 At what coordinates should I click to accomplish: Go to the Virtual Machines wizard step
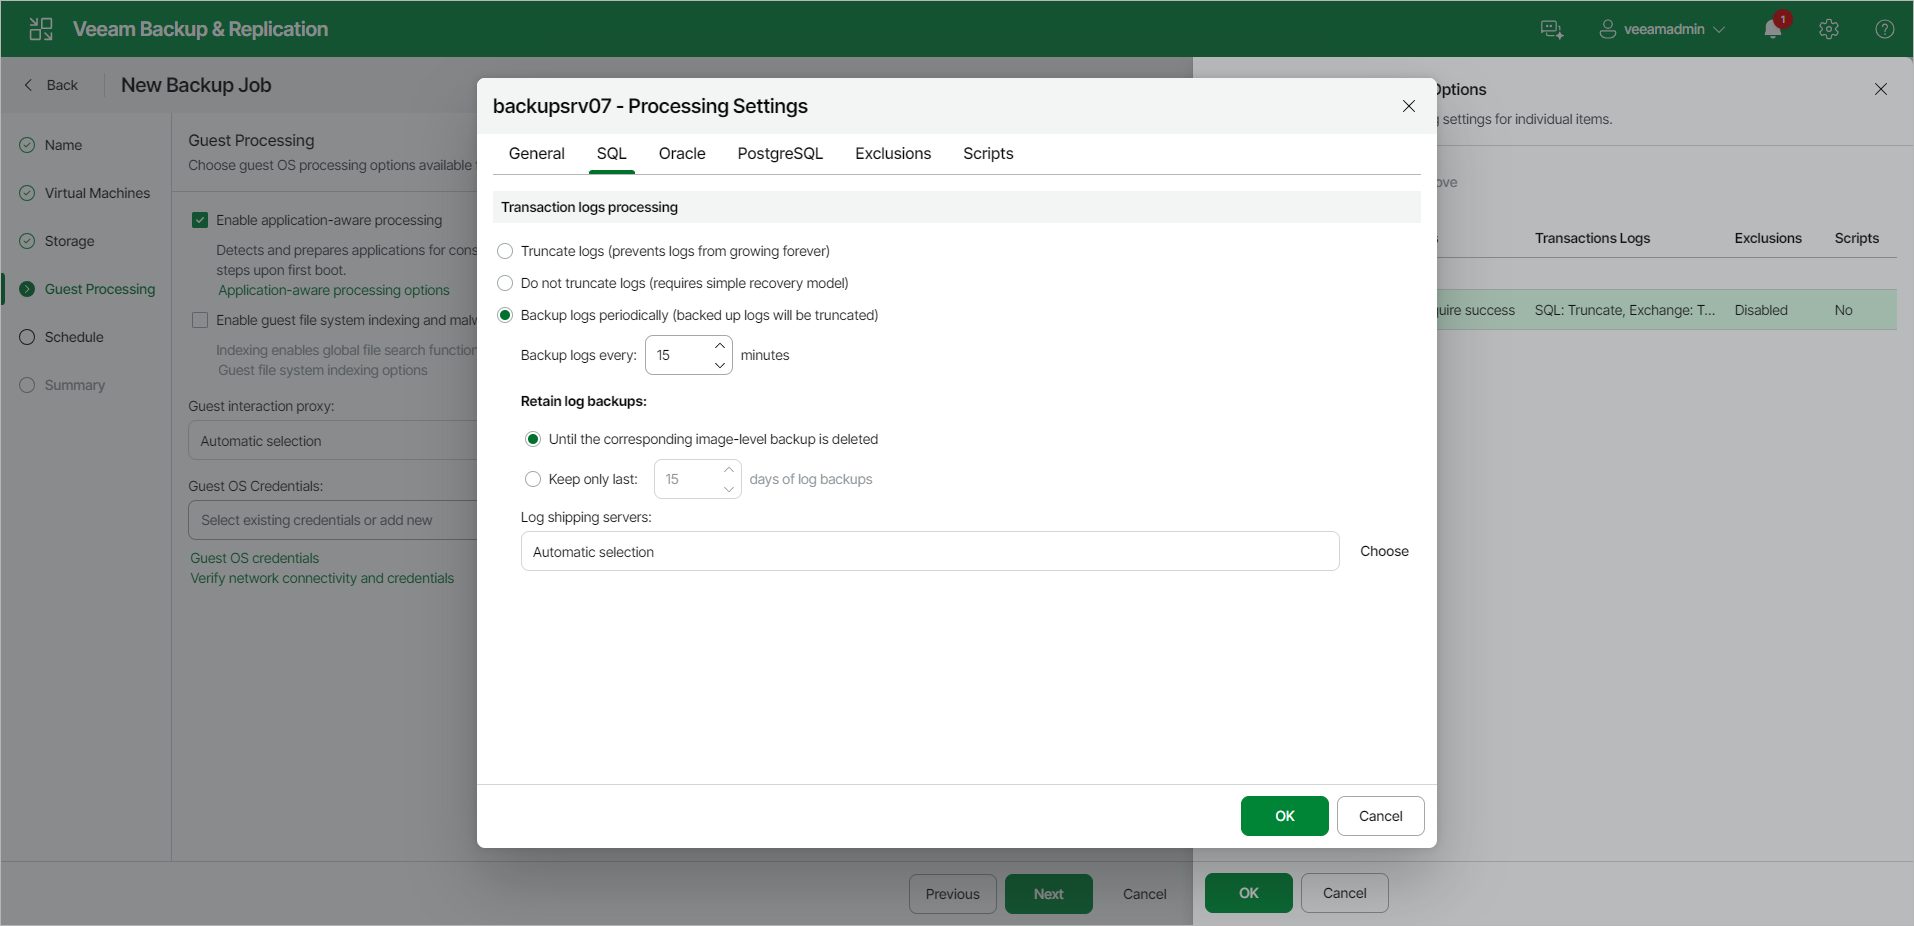[x=97, y=193]
